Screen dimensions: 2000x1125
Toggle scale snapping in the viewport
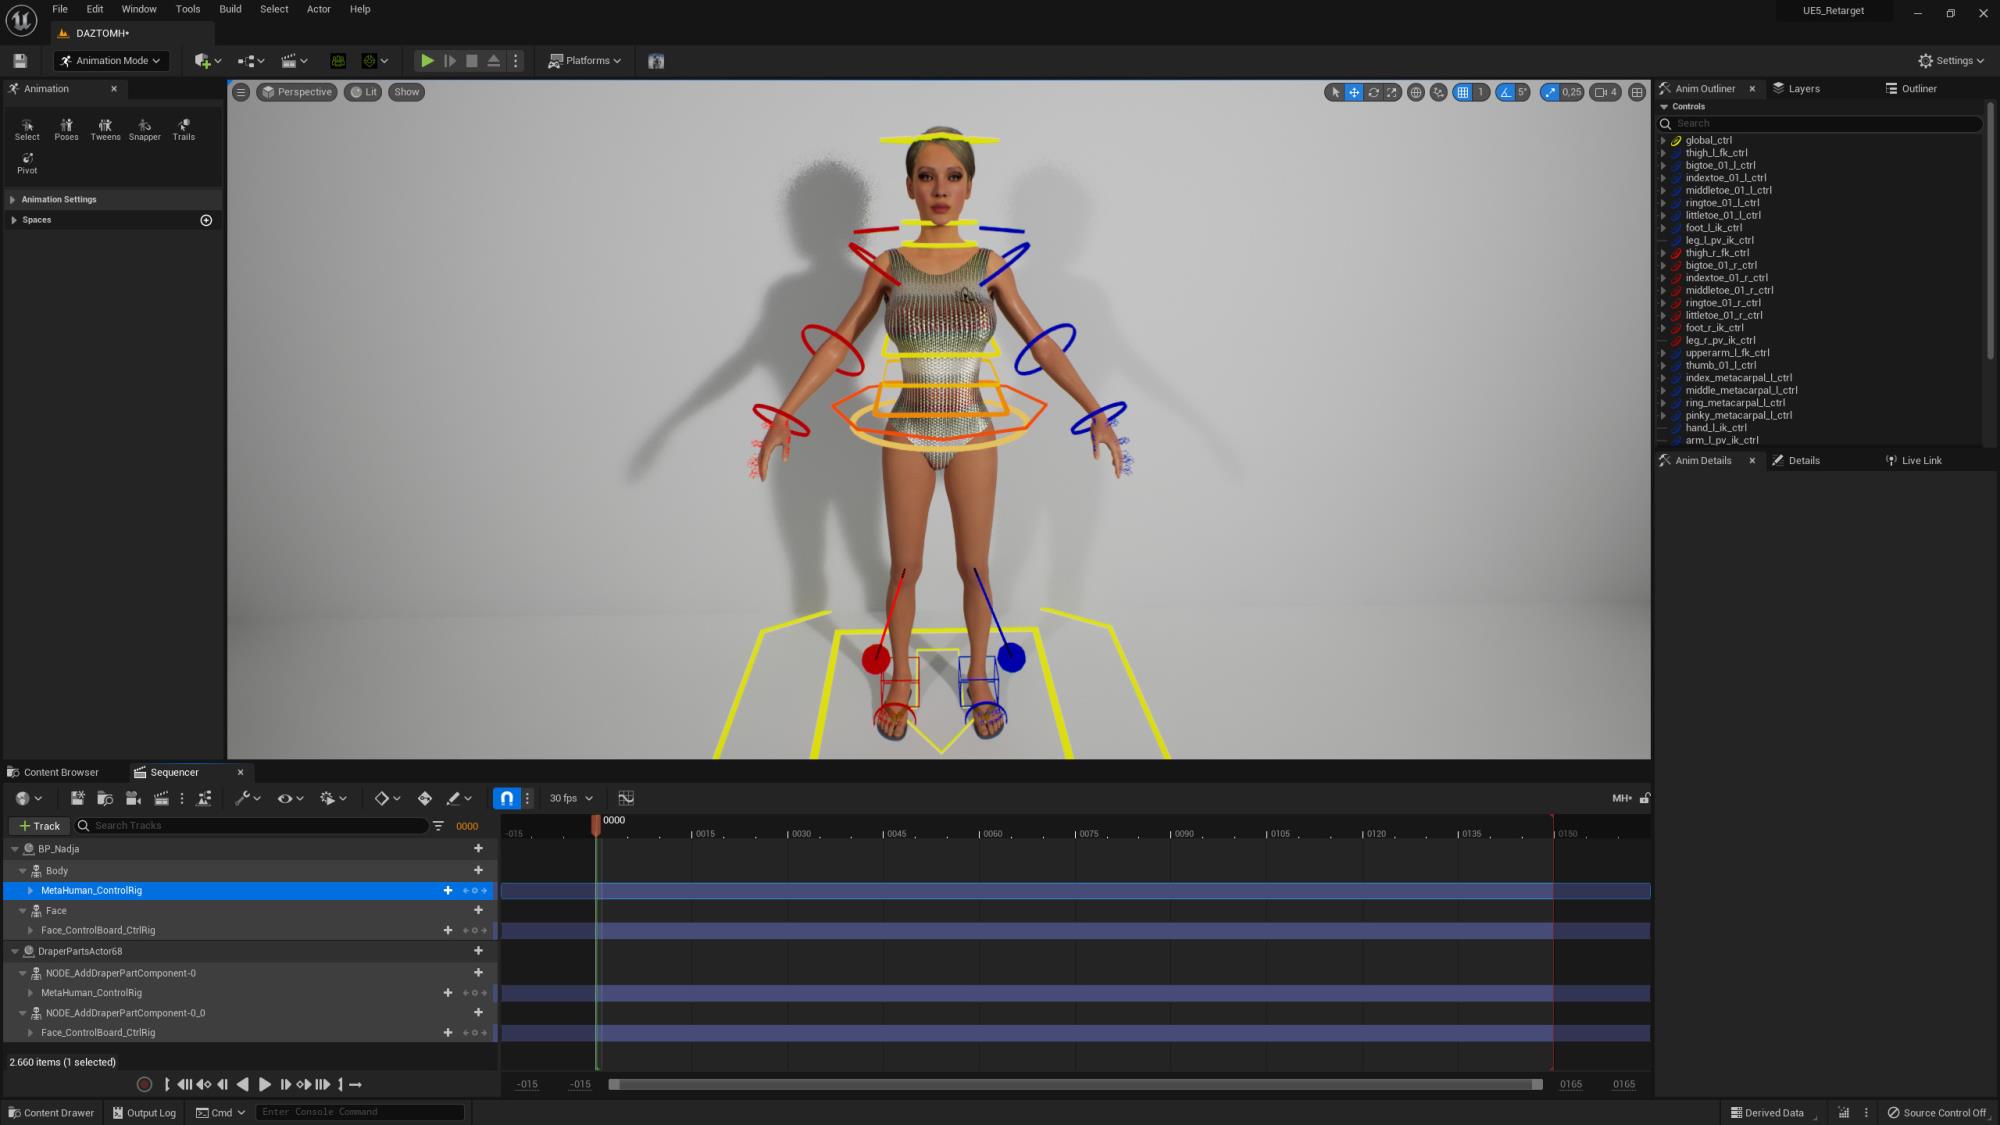[1550, 92]
